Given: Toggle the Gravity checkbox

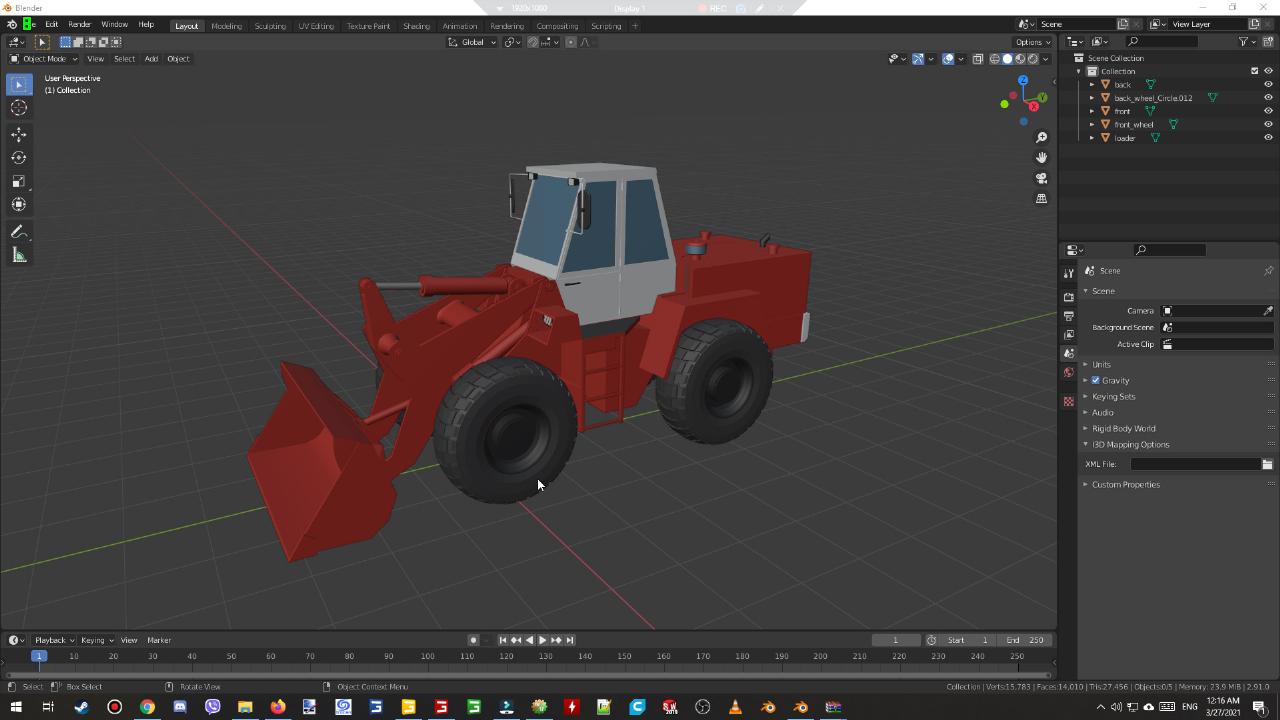Looking at the screenshot, I should point(1096,380).
